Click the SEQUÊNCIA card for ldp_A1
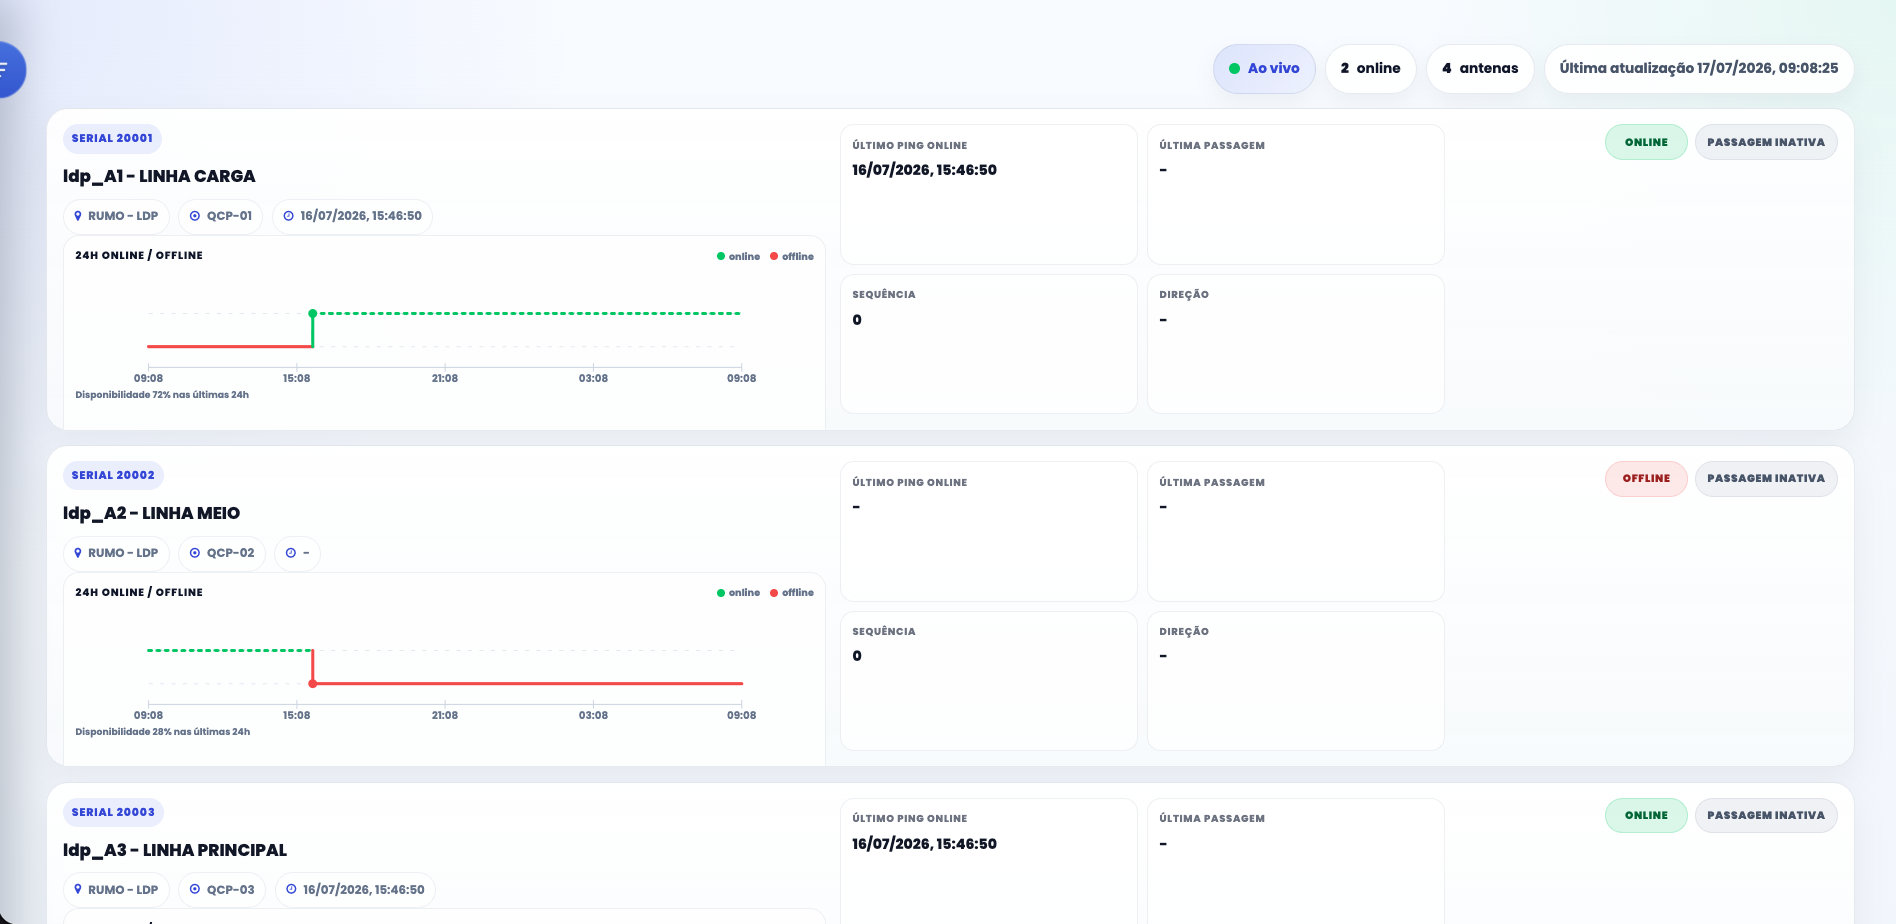Screen dimensions: 1896x924 (989, 344)
